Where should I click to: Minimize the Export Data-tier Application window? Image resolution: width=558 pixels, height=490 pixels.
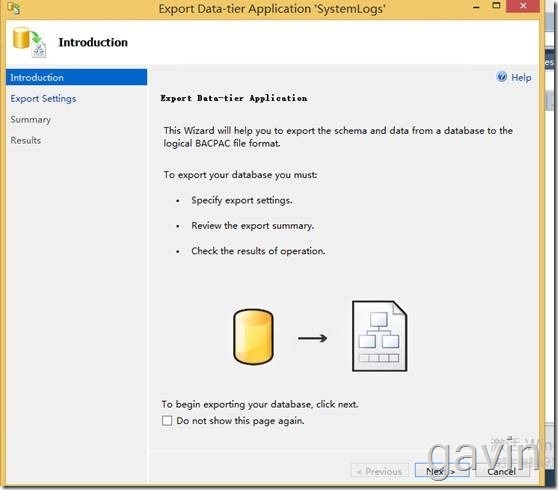pyautogui.click(x=476, y=7)
